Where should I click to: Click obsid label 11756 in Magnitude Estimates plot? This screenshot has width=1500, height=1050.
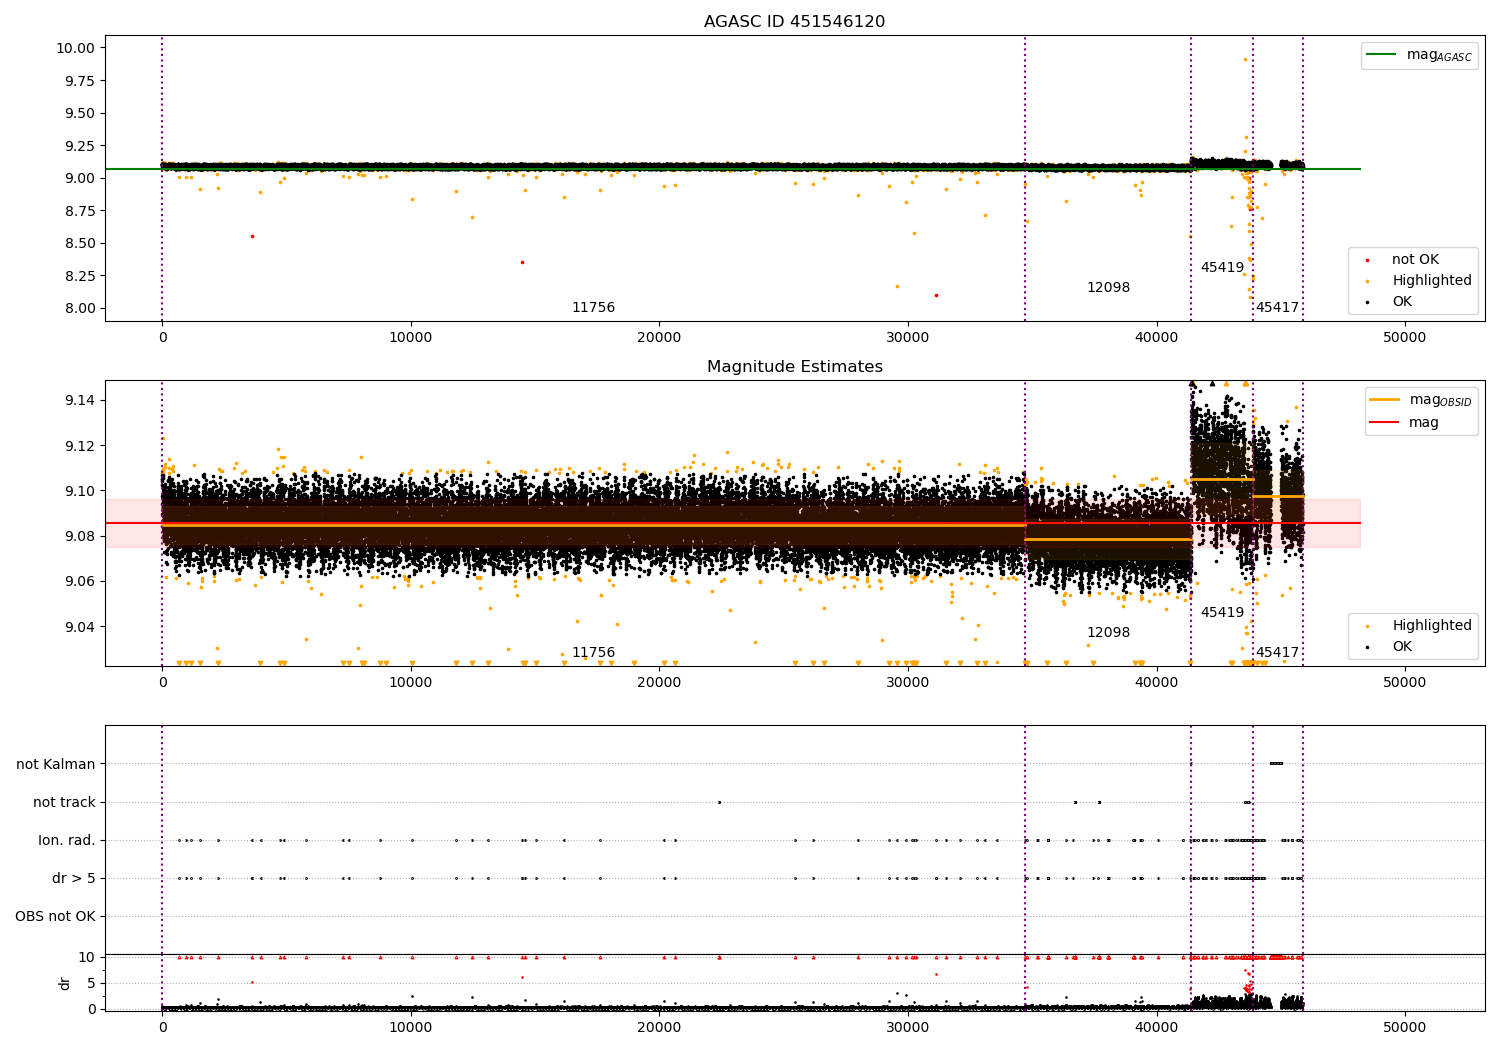(x=593, y=653)
